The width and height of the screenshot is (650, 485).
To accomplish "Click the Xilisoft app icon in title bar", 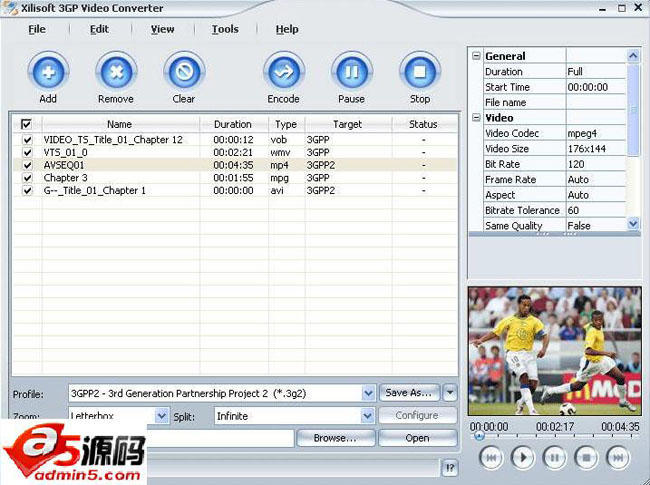I will [10, 8].
